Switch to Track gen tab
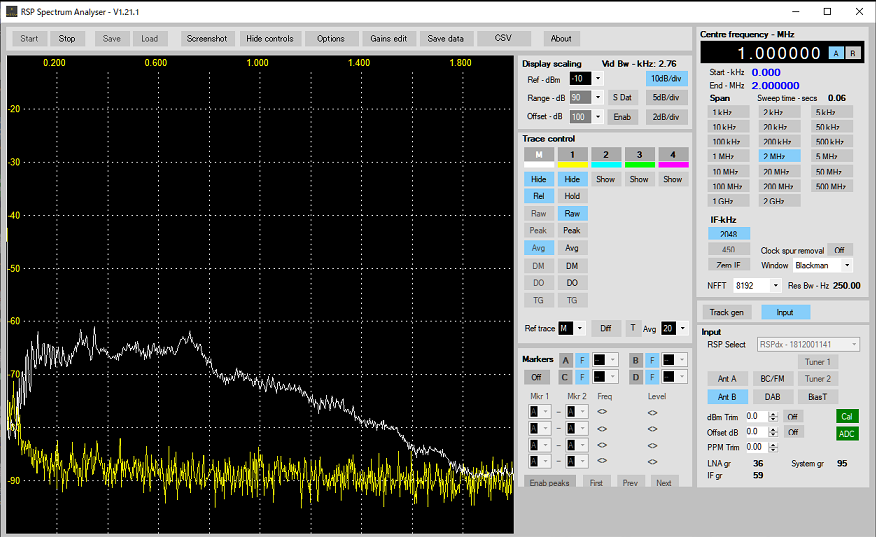The width and height of the screenshot is (876, 537). [x=726, y=312]
